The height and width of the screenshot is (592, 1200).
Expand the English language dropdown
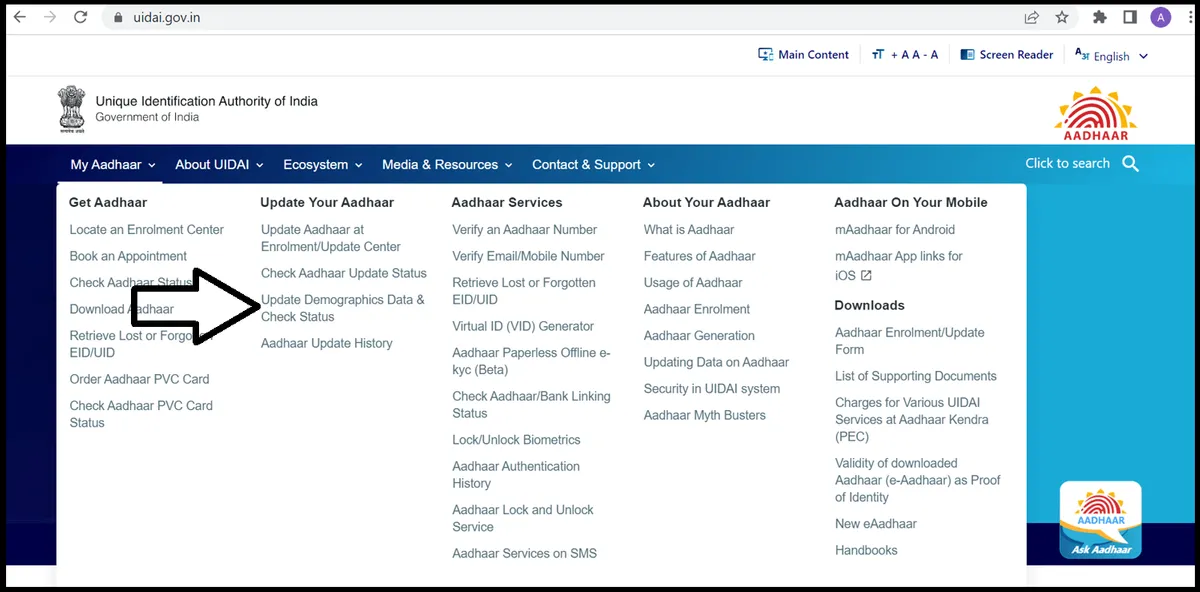(x=1112, y=56)
